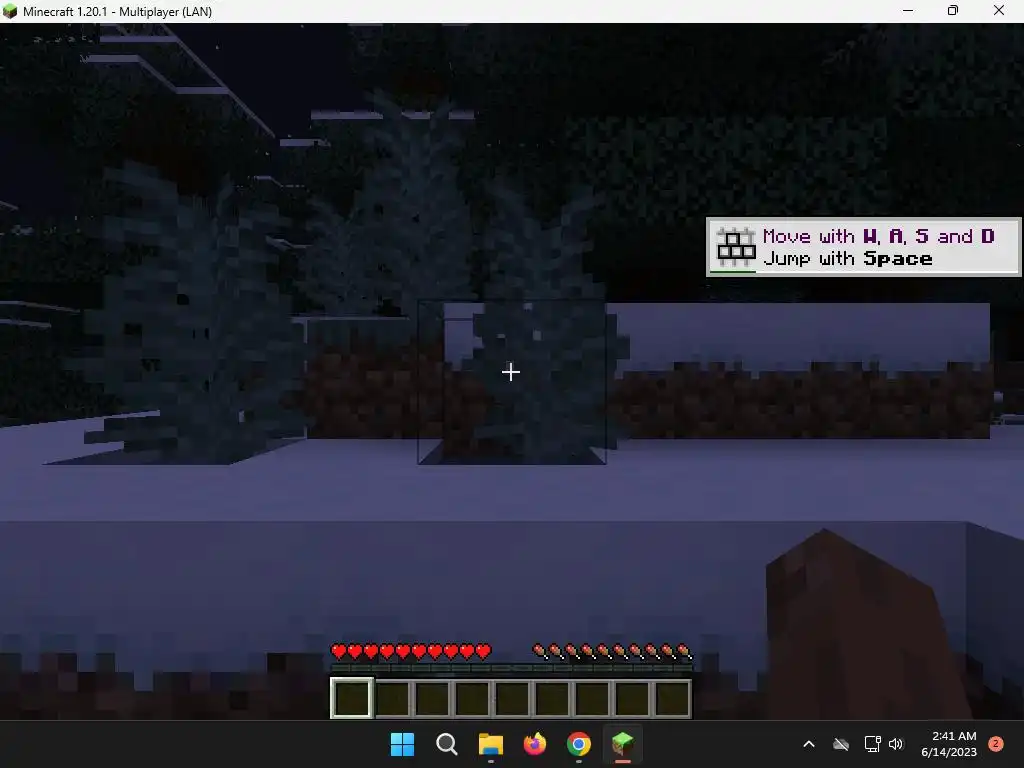
Task: Open File Explorer from the taskbar
Action: point(490,744)
